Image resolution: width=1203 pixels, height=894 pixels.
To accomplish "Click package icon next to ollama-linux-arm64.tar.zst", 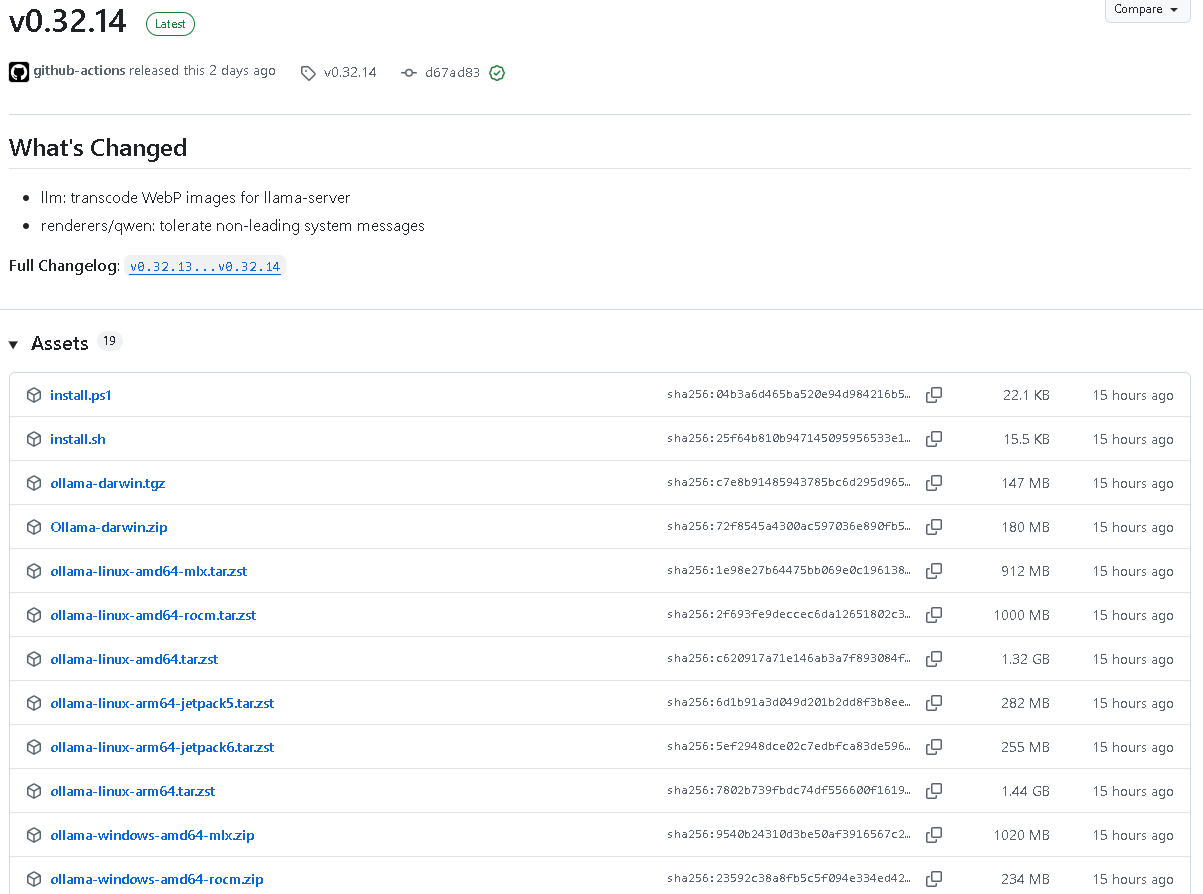I will (34, 791).
